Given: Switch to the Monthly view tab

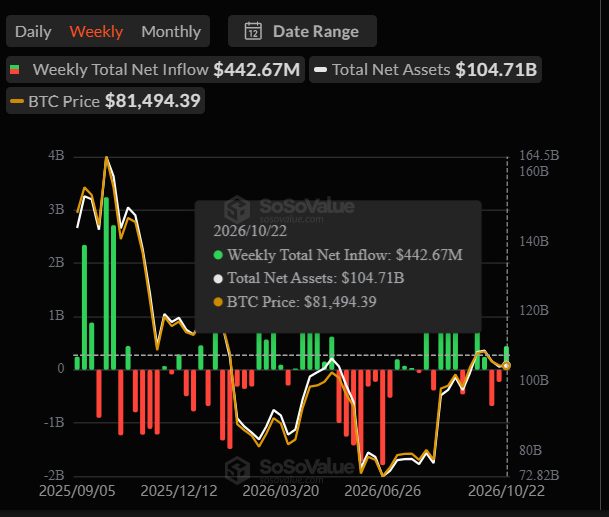Looking at the screenshot, I should pos(171,31).
